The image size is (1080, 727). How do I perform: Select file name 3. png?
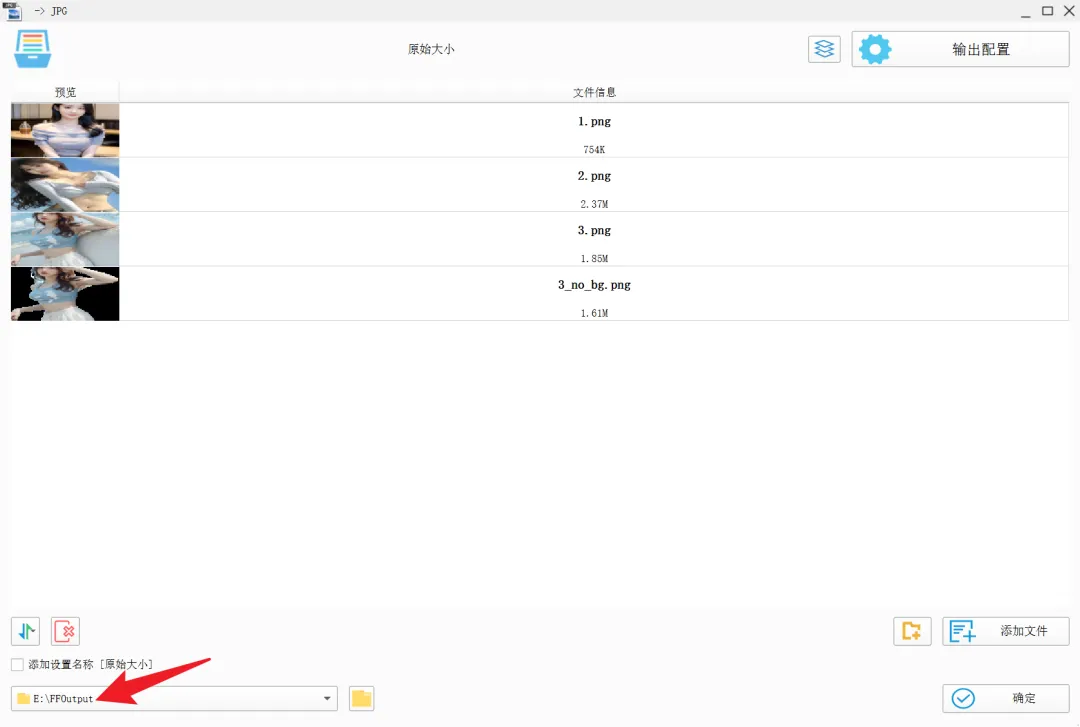coord(594,230)
